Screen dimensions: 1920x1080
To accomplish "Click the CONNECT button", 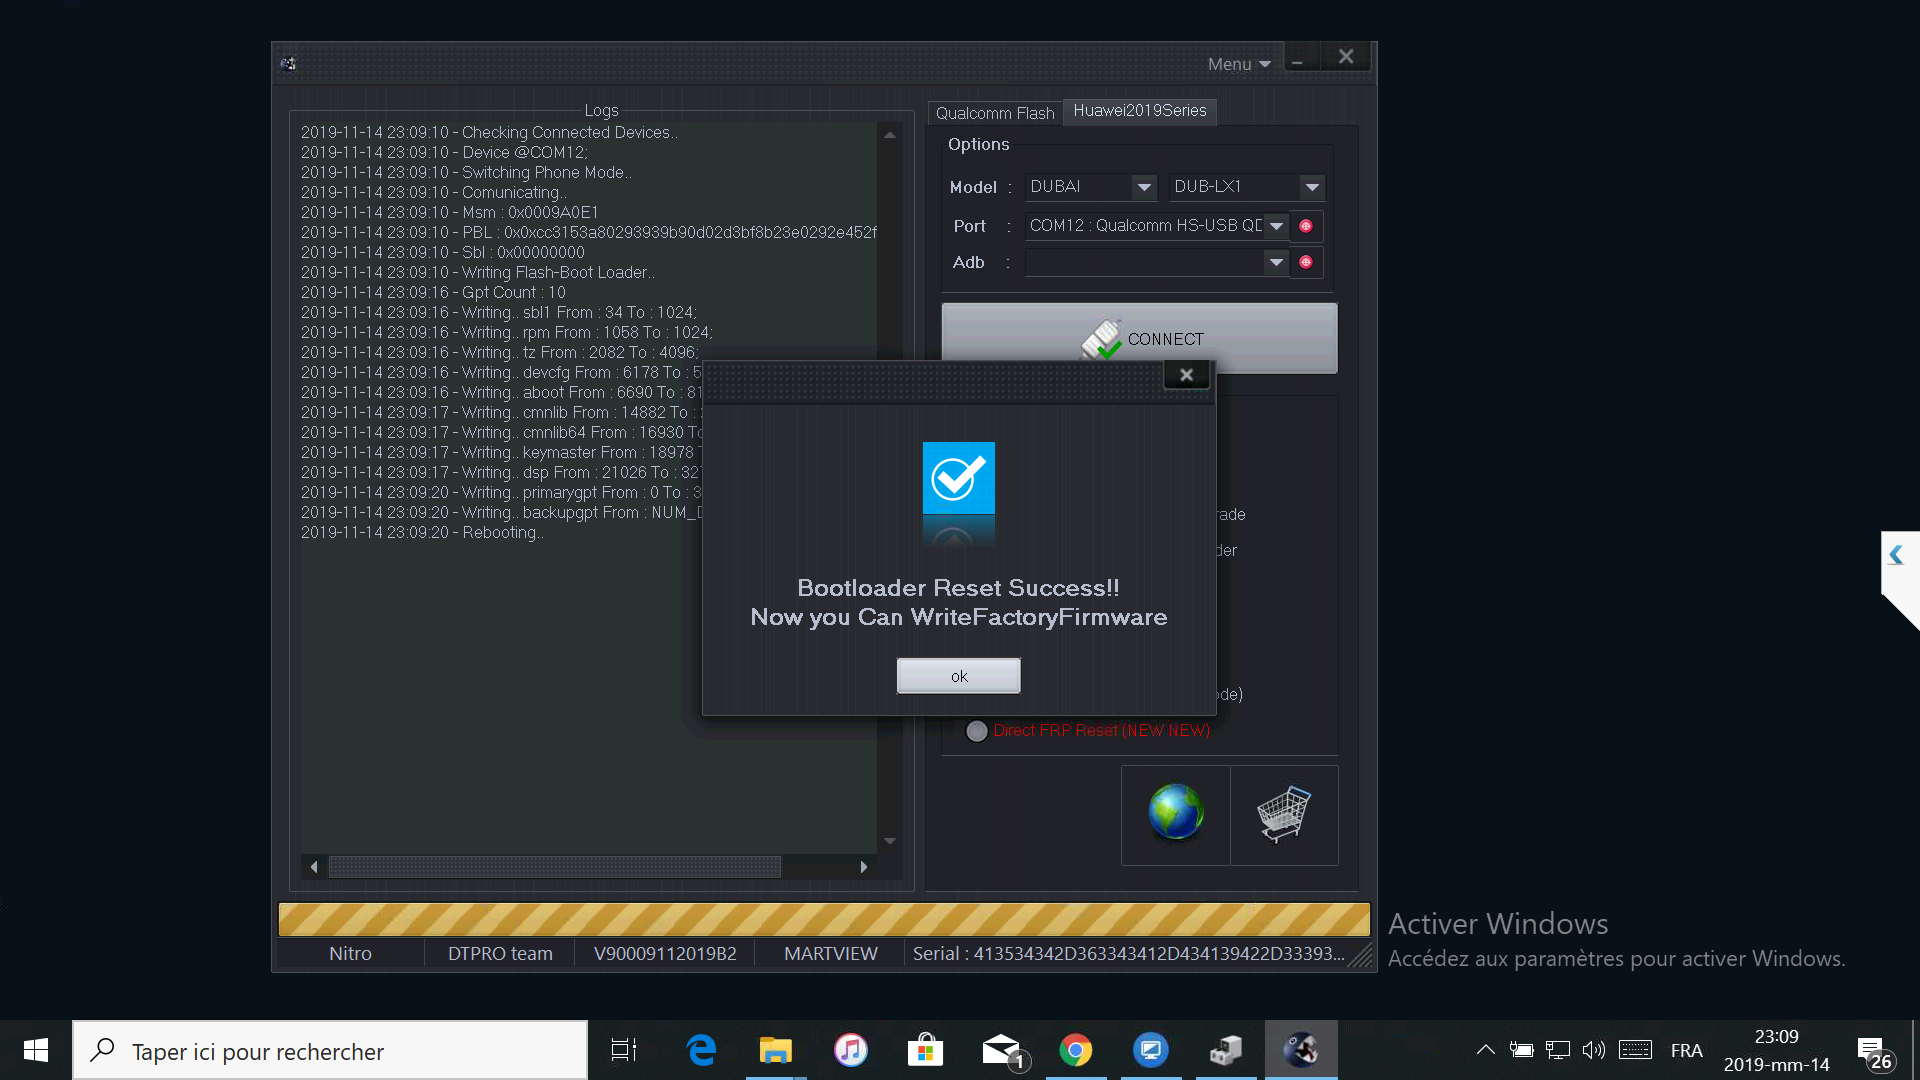I will pyautogui.click(x=1139, y=338).
